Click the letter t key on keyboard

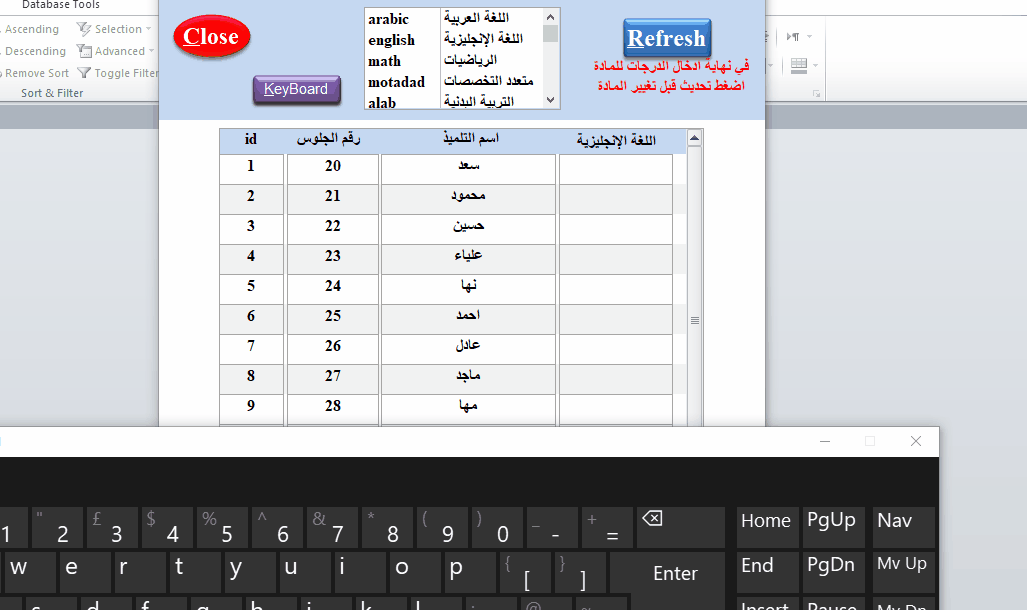pyautogui.click(x=195, y=572)
